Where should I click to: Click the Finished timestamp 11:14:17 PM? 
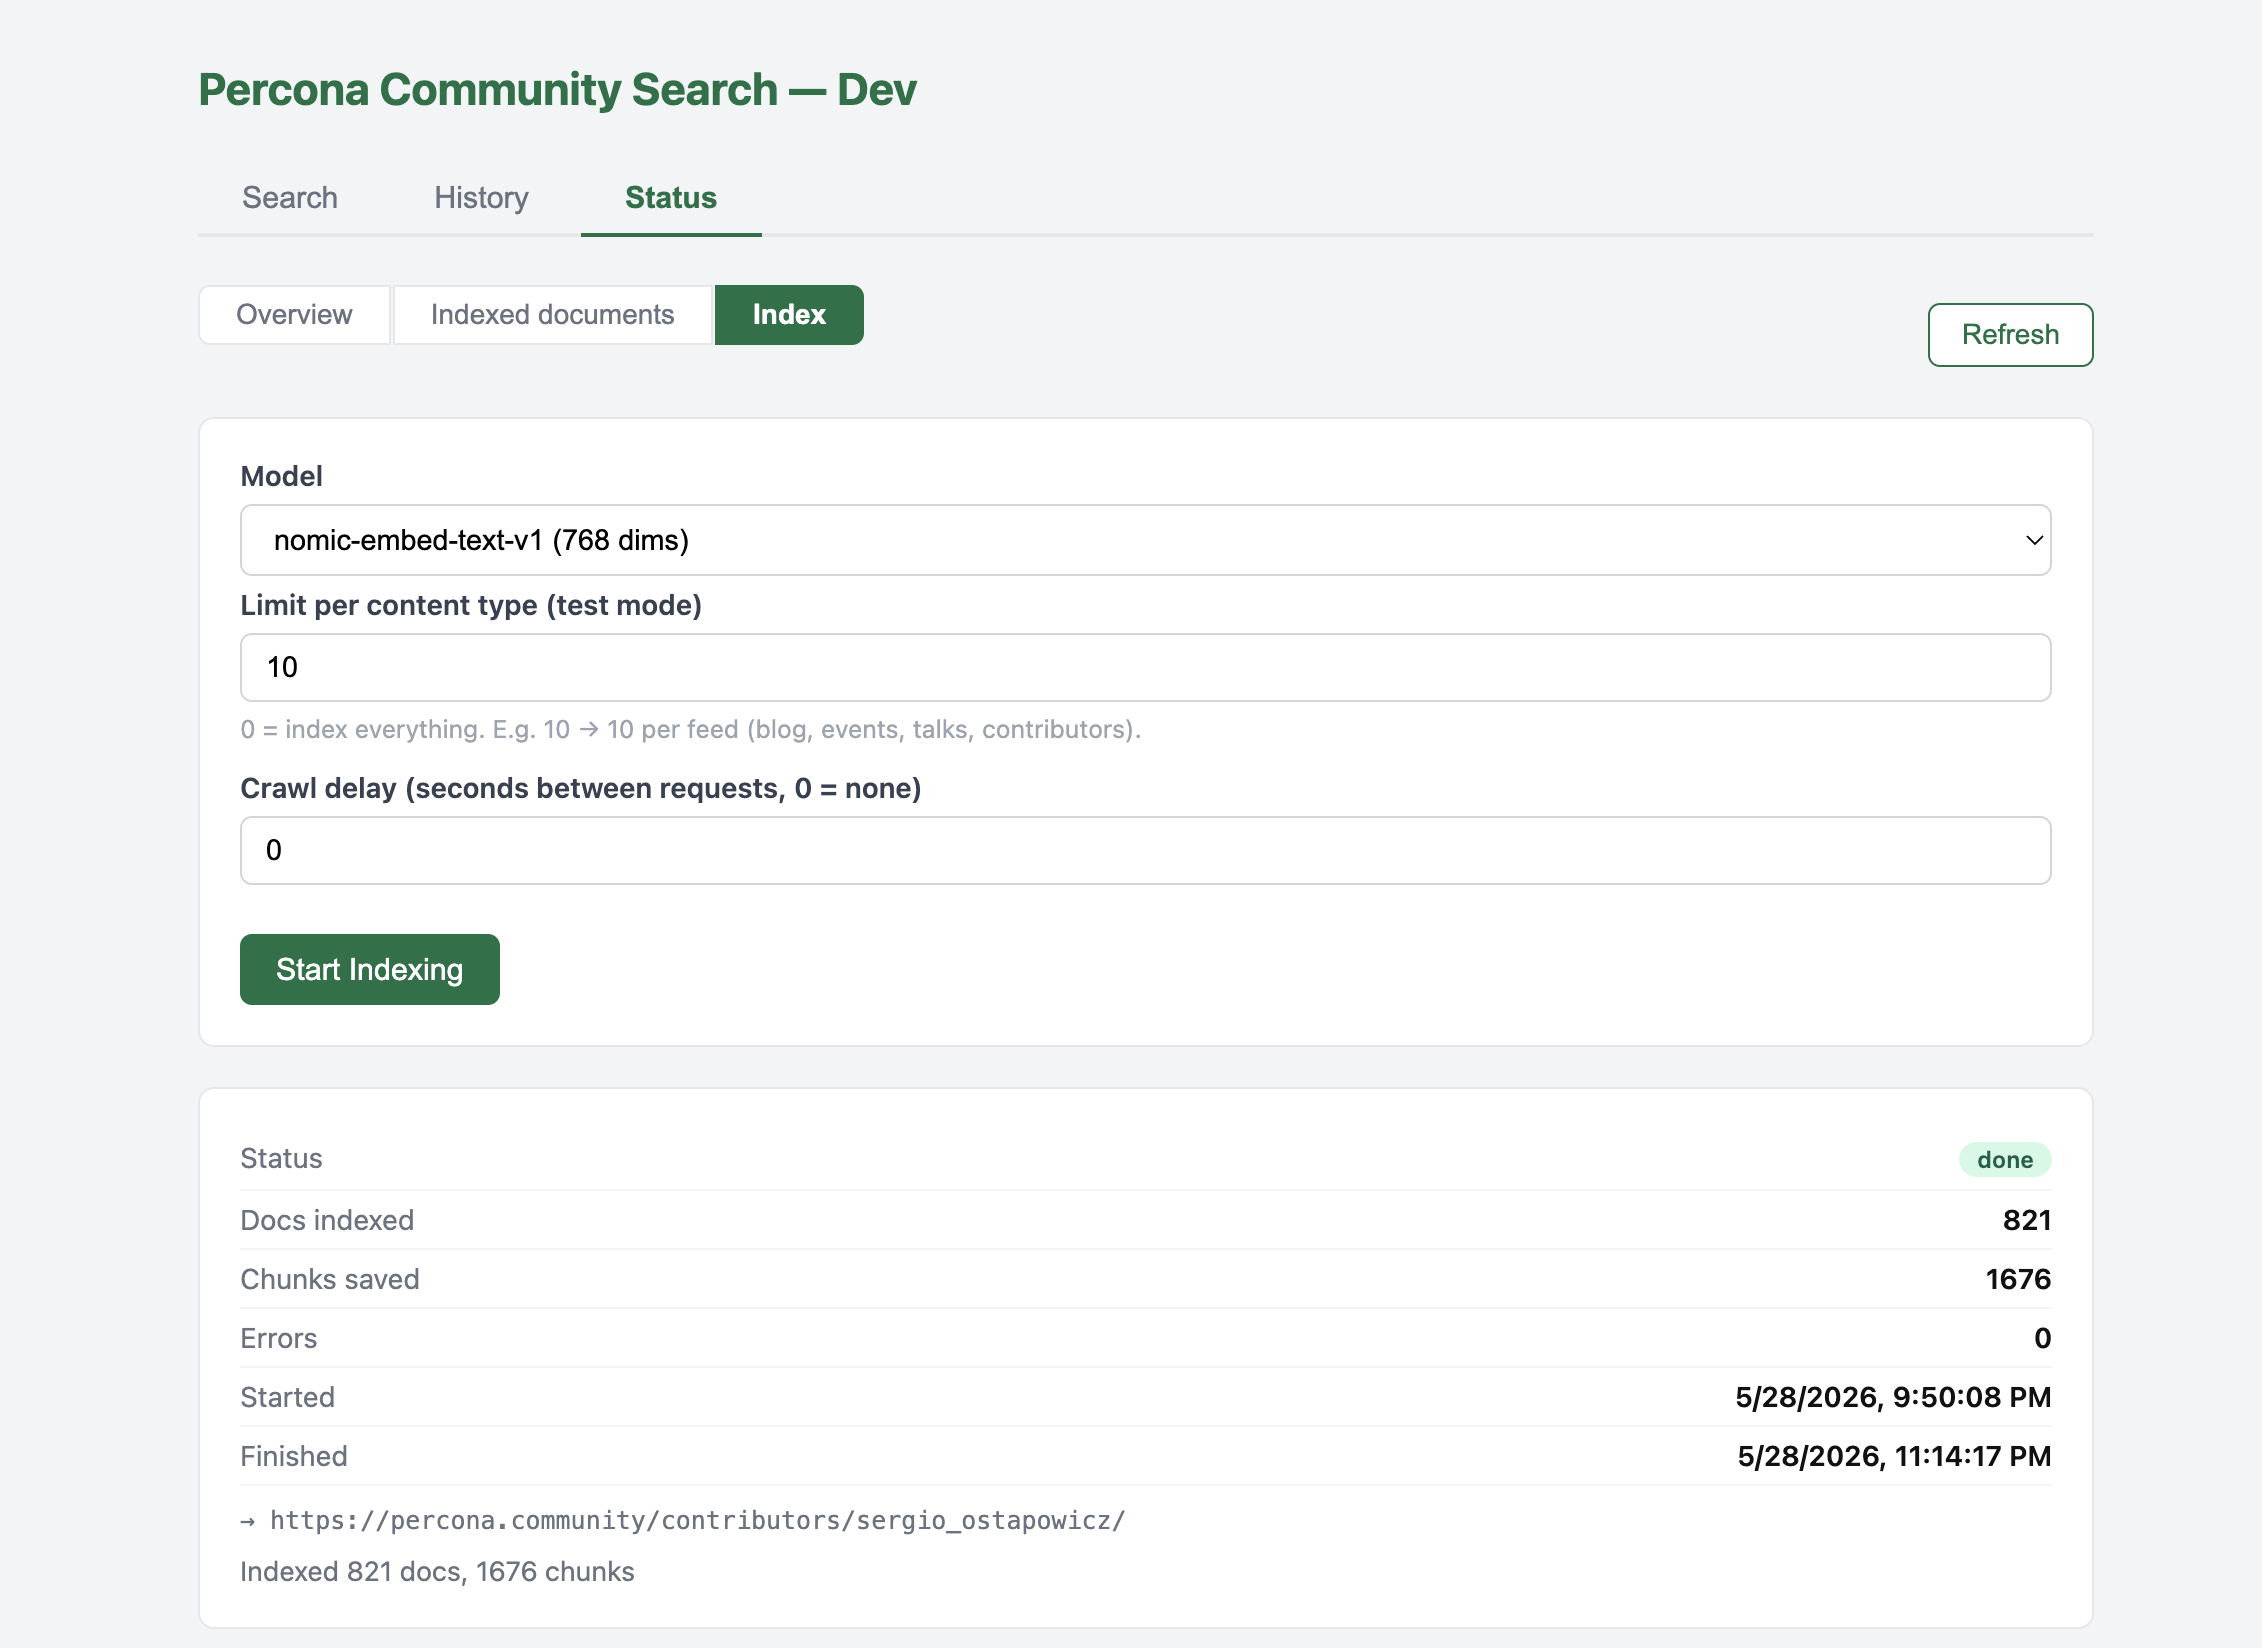pos(1894,1456)
